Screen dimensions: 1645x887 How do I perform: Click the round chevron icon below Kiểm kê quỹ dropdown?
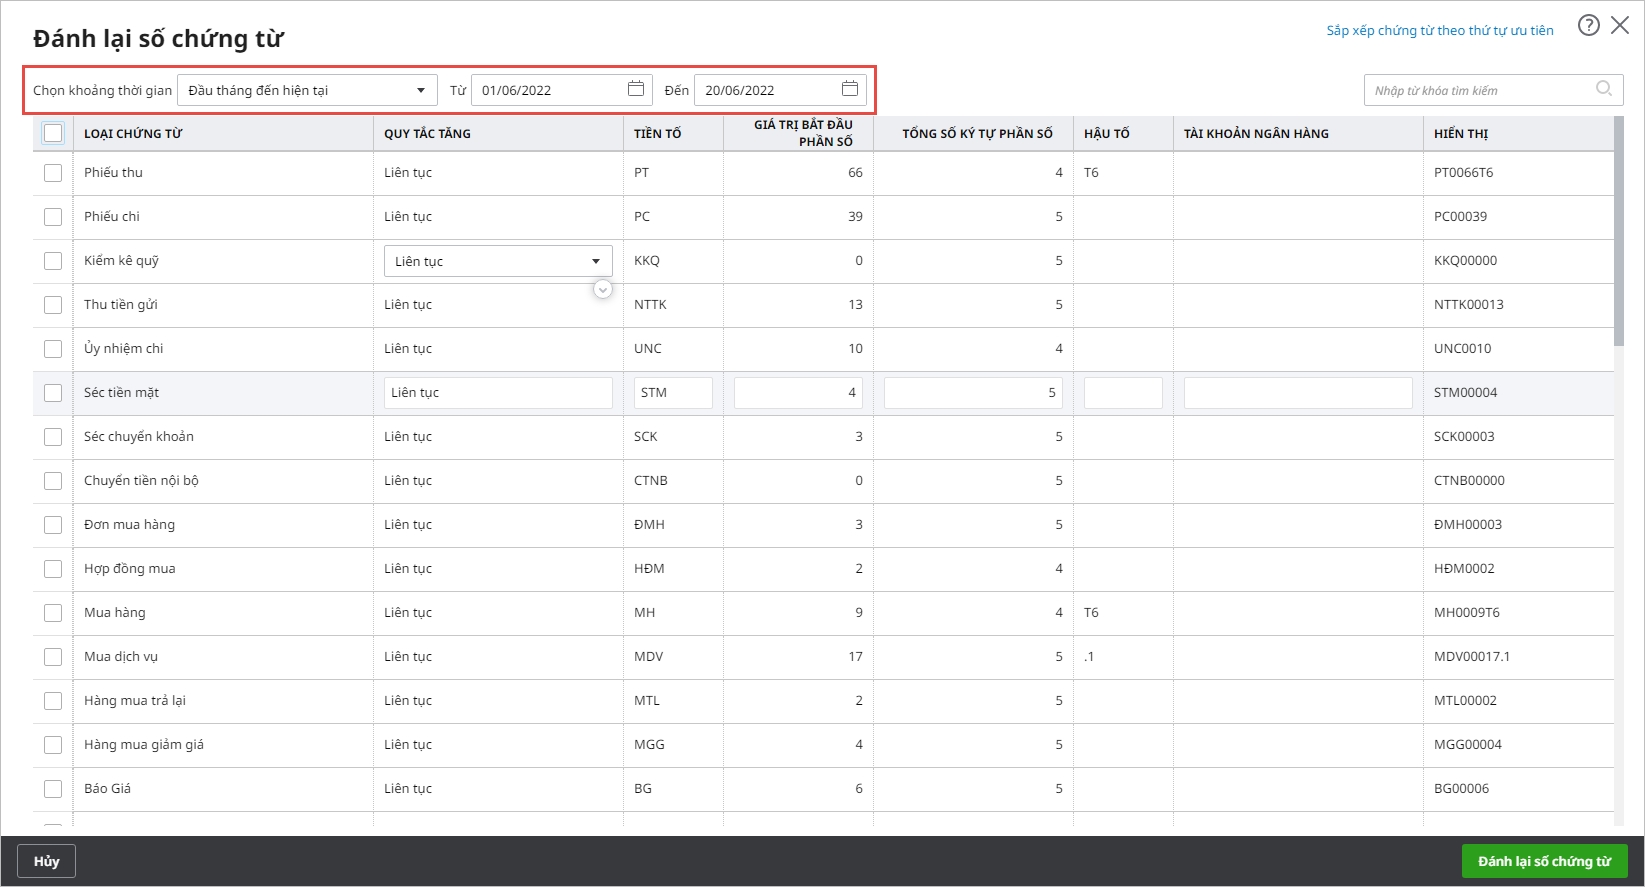click(603, 289)
